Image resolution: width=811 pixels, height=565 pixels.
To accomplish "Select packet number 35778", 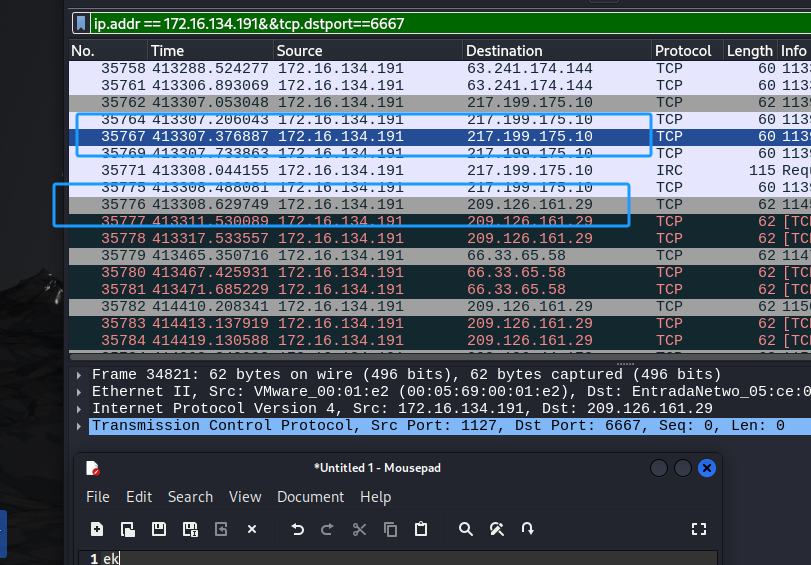I will click(x=440, y=239).
